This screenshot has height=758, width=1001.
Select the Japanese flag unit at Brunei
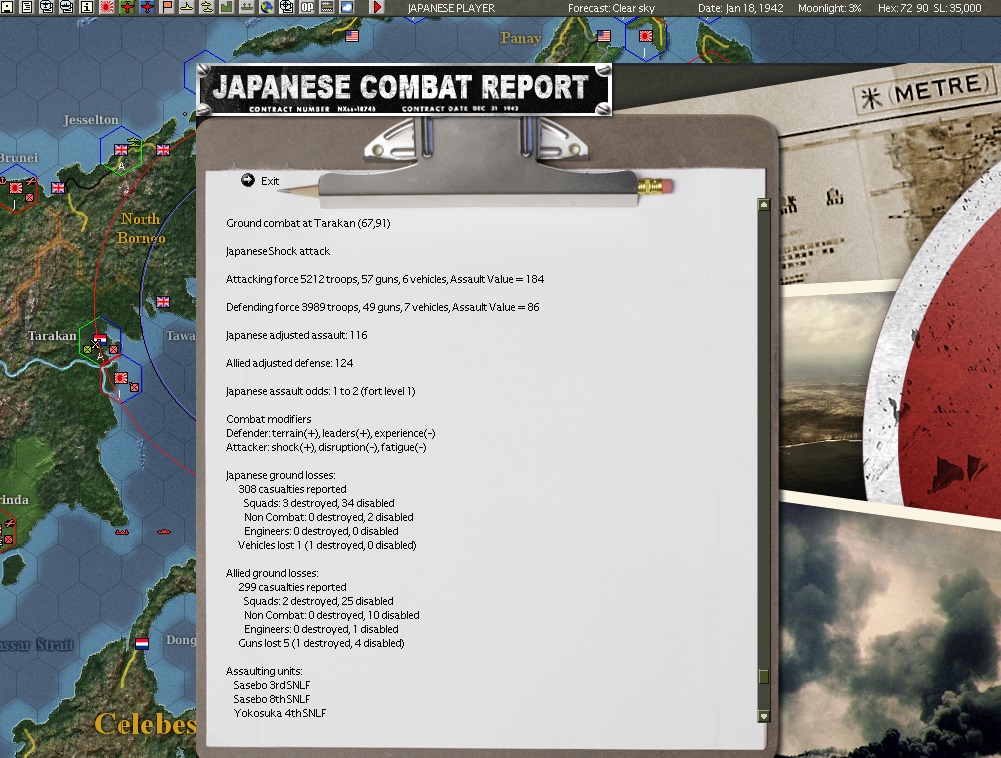(16, 188)
